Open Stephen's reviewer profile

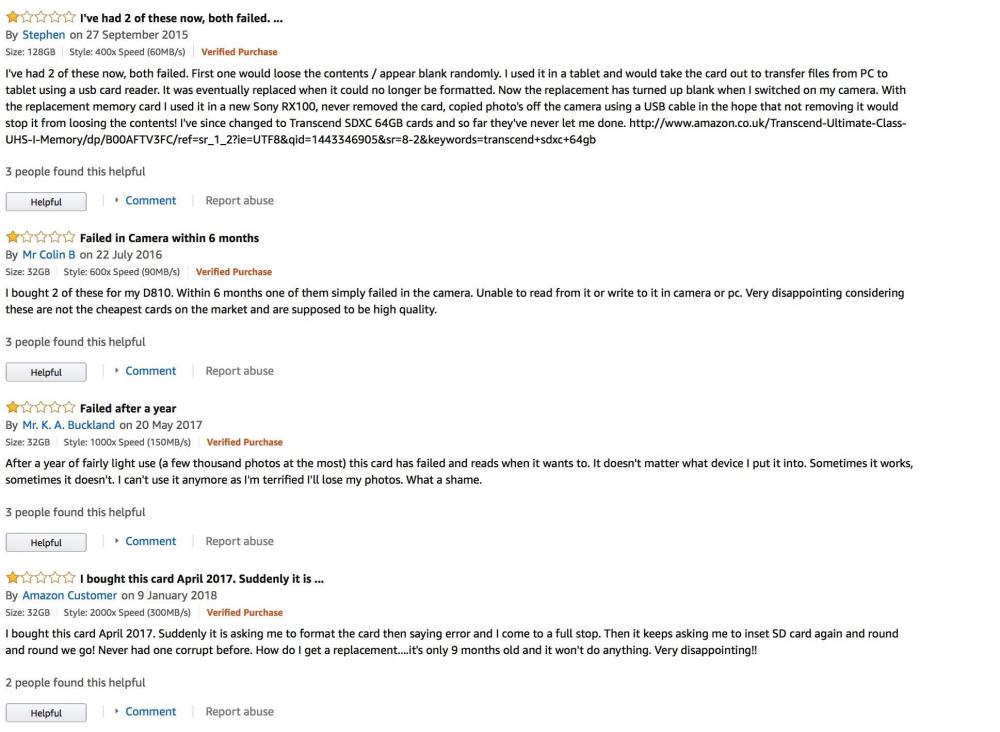coord(43,35)
